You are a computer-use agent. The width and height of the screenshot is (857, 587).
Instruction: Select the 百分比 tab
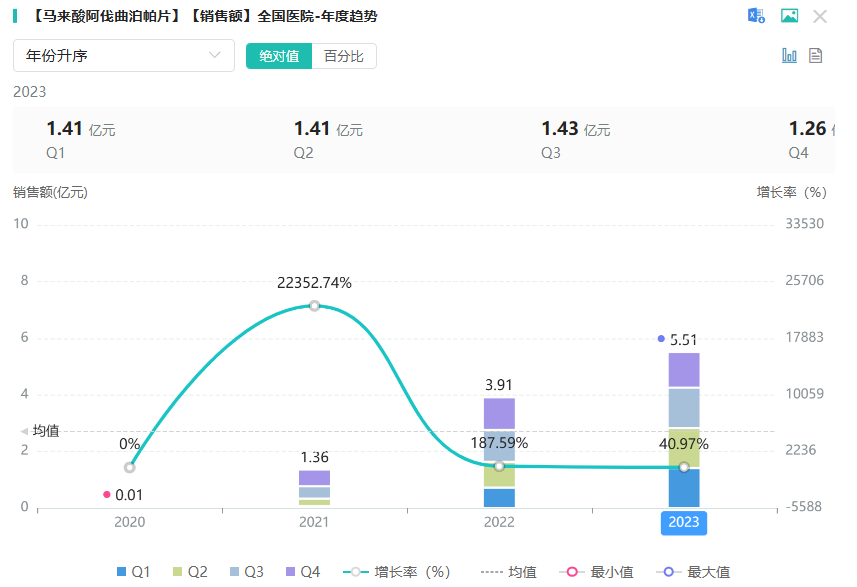coord(344,56)
